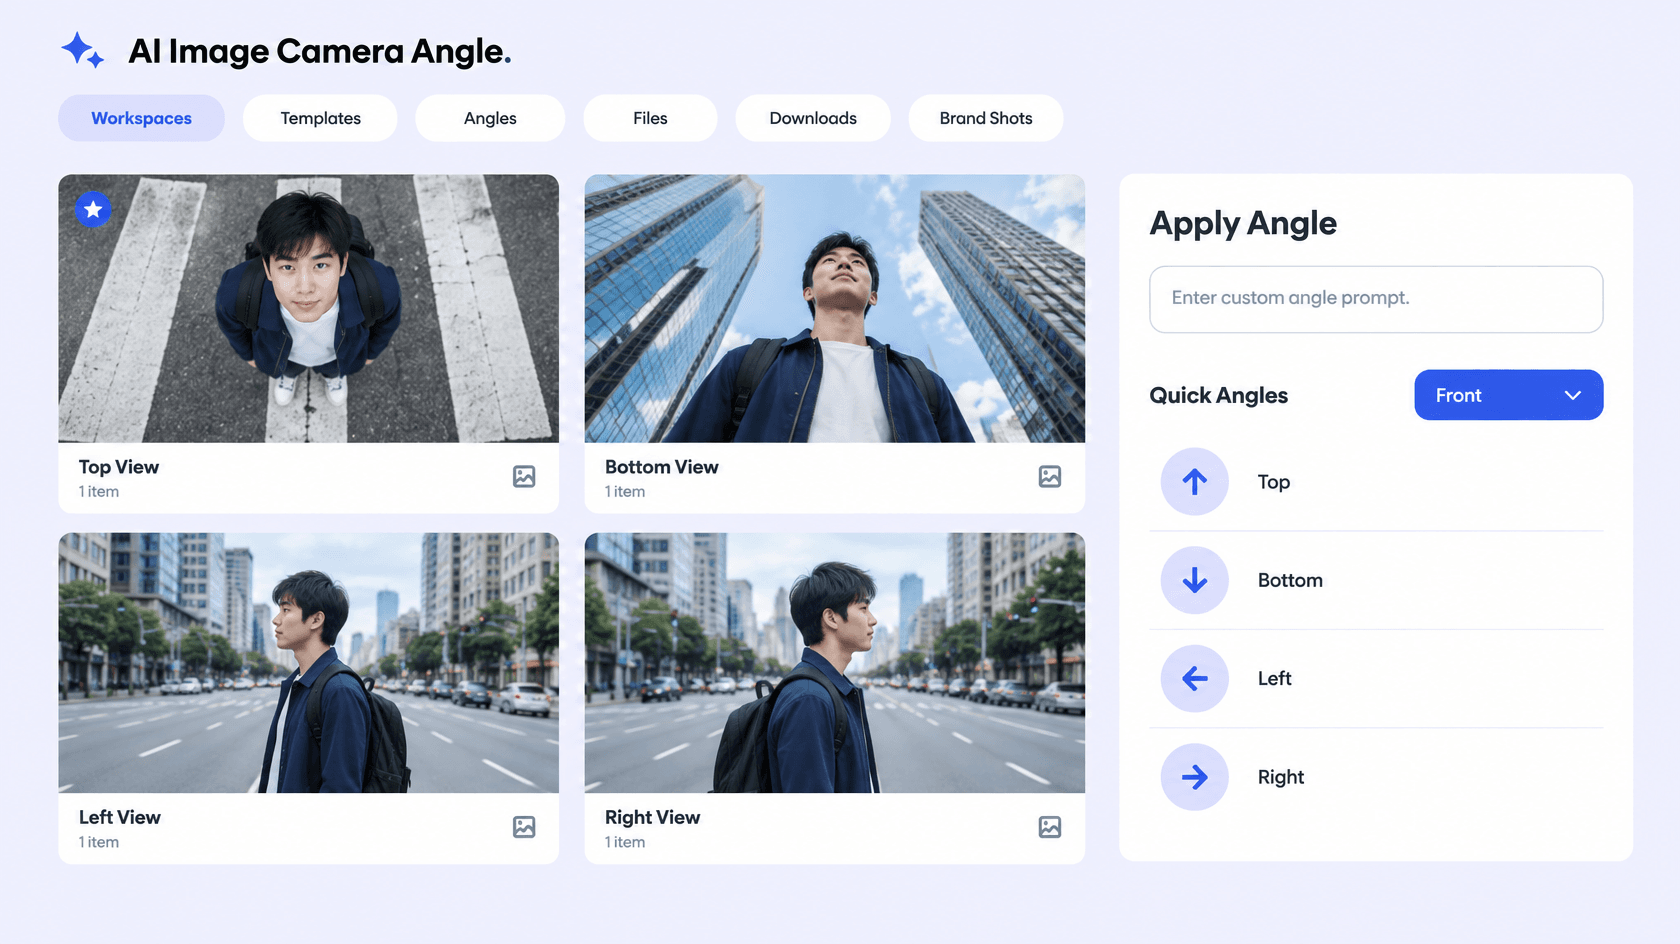
Task: Open the Front quick angles dropdown
Action: point(1508,395)
